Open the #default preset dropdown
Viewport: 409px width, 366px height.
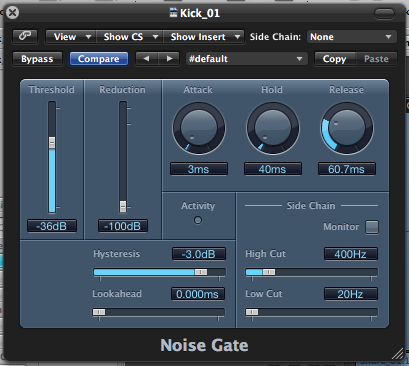[246, 59]
